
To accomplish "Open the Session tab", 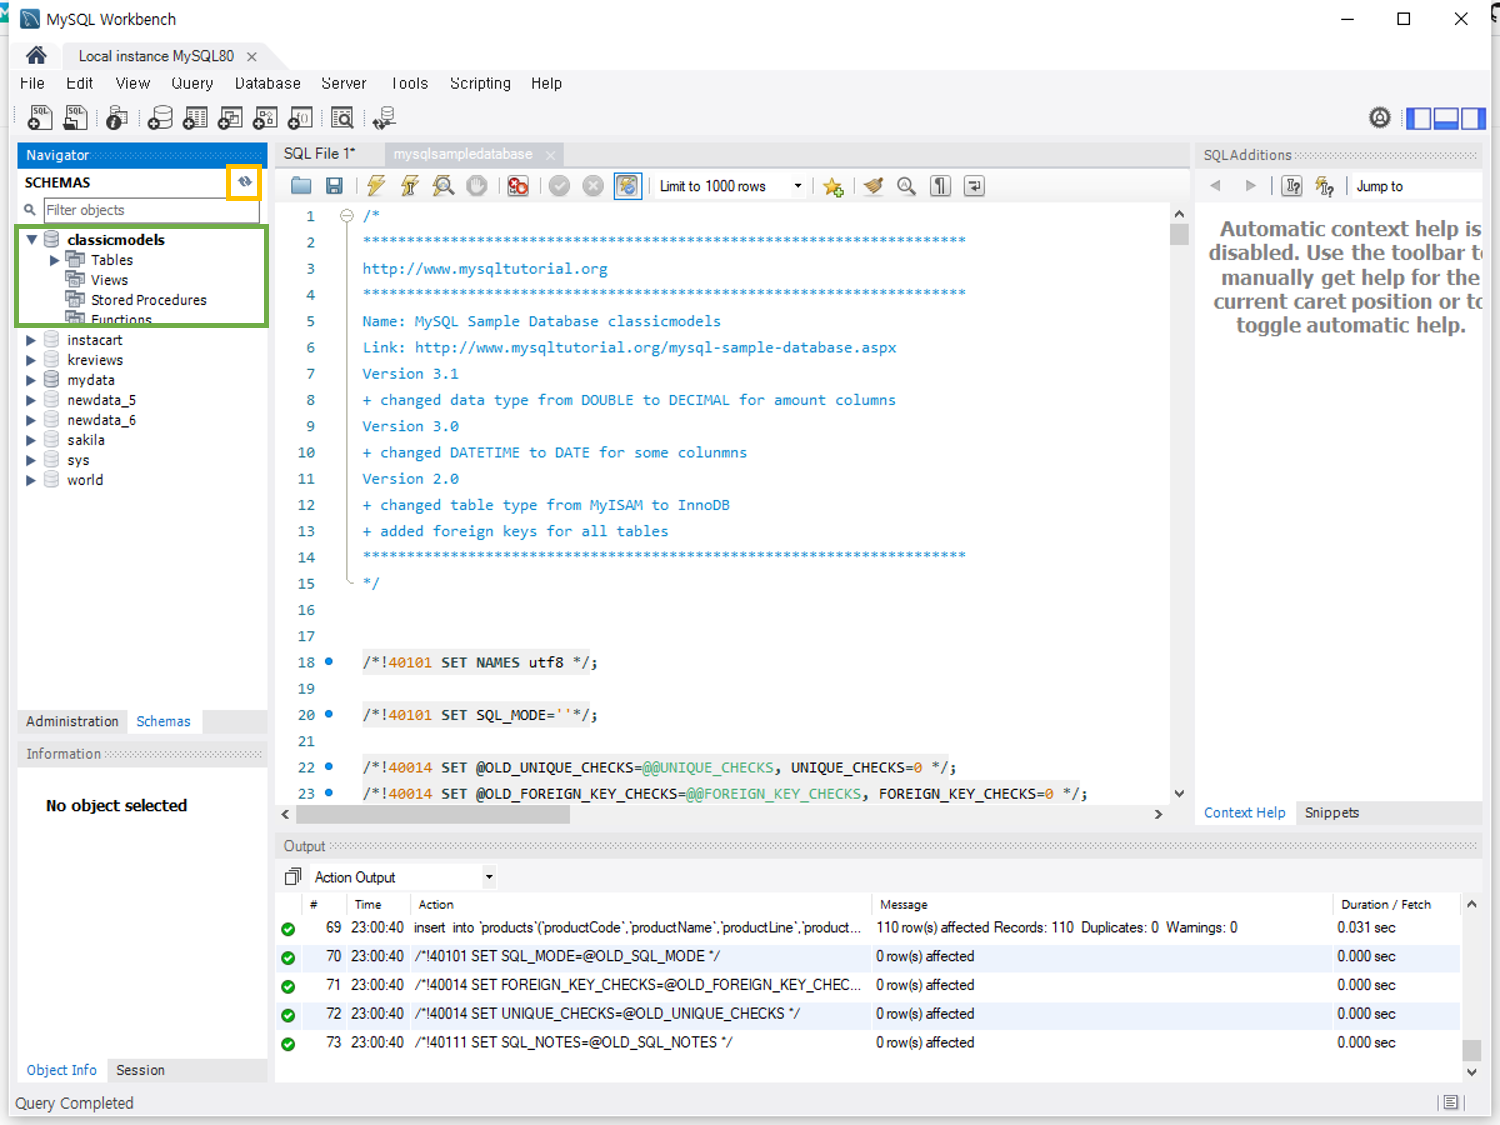I will coord(140,1070).
